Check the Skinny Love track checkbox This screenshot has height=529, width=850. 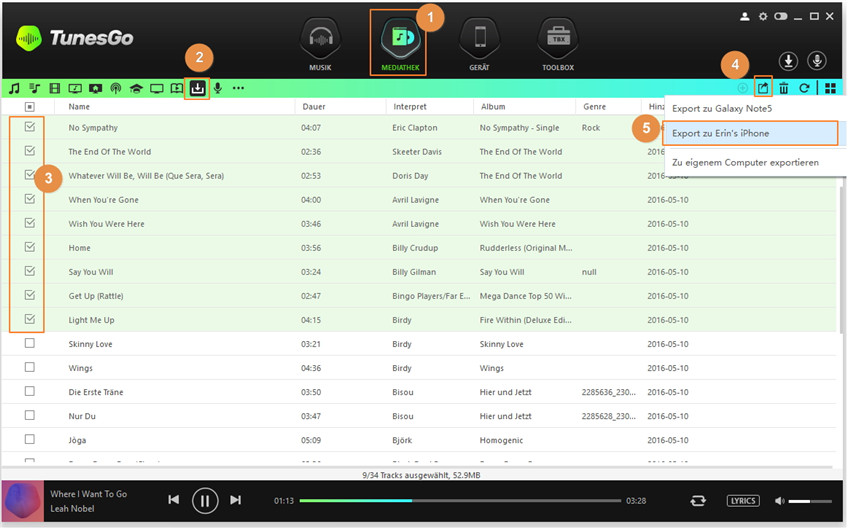click(29, 343)
